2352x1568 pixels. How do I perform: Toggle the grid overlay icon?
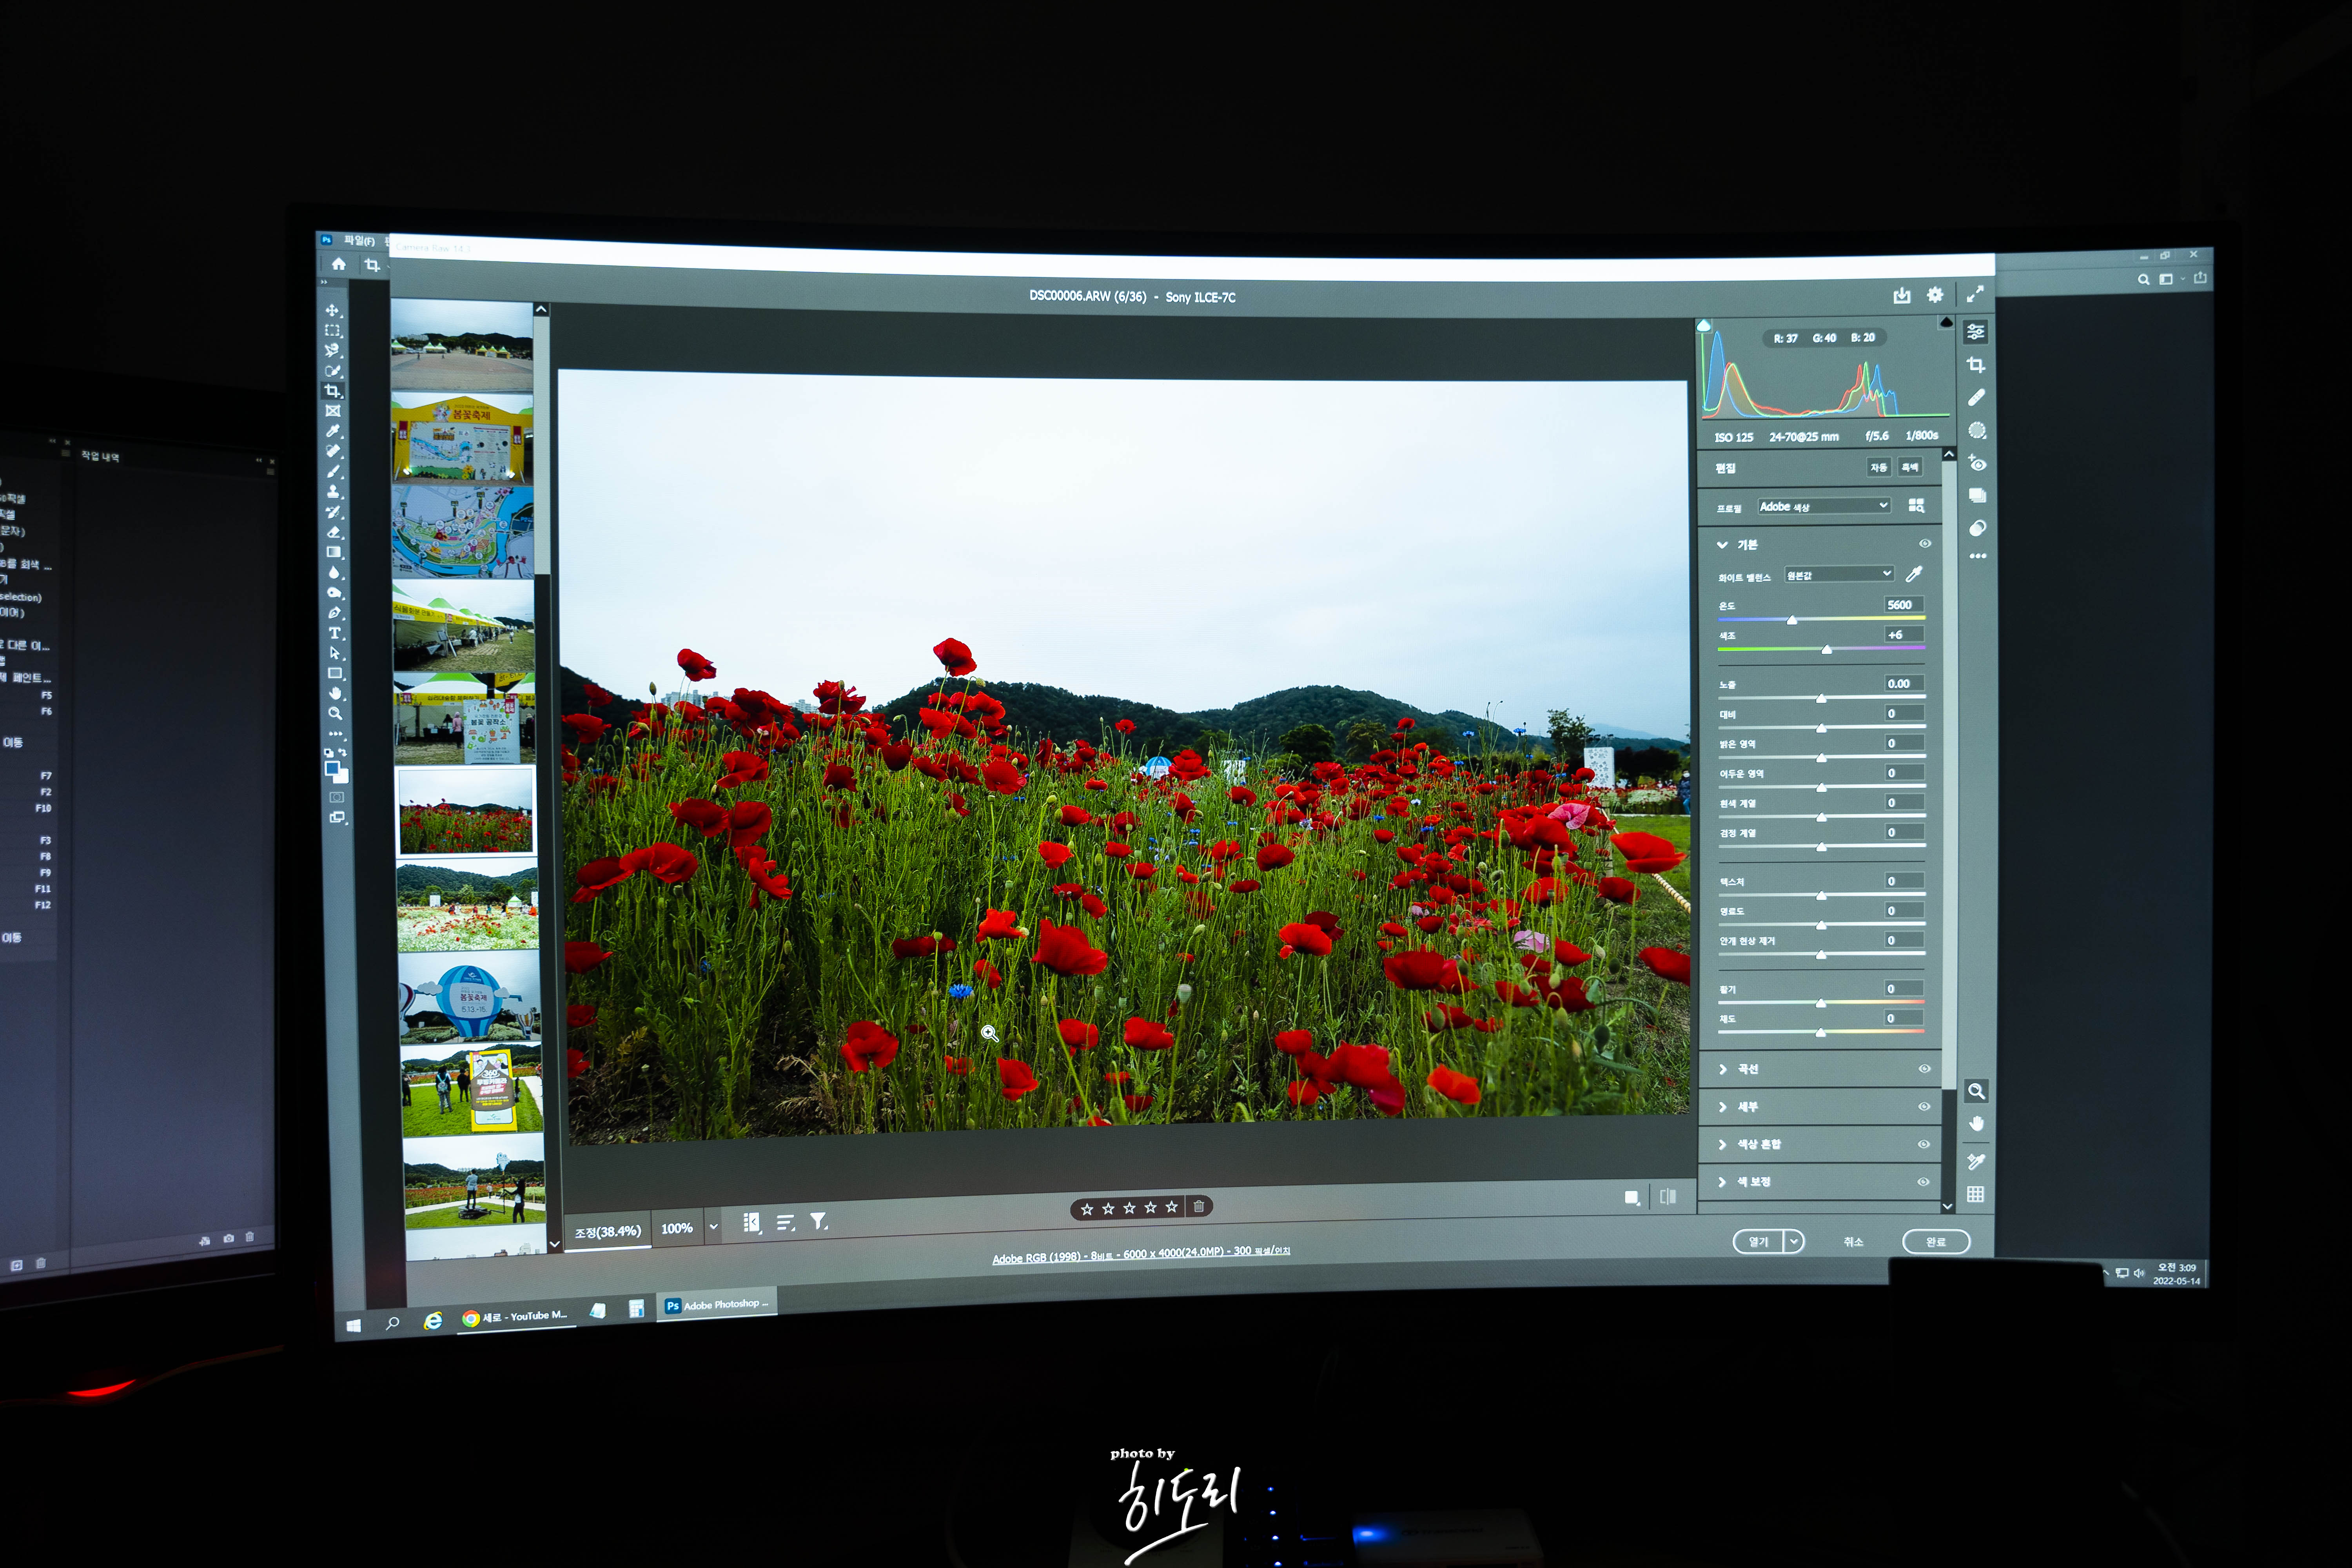pos(1976,1194)
